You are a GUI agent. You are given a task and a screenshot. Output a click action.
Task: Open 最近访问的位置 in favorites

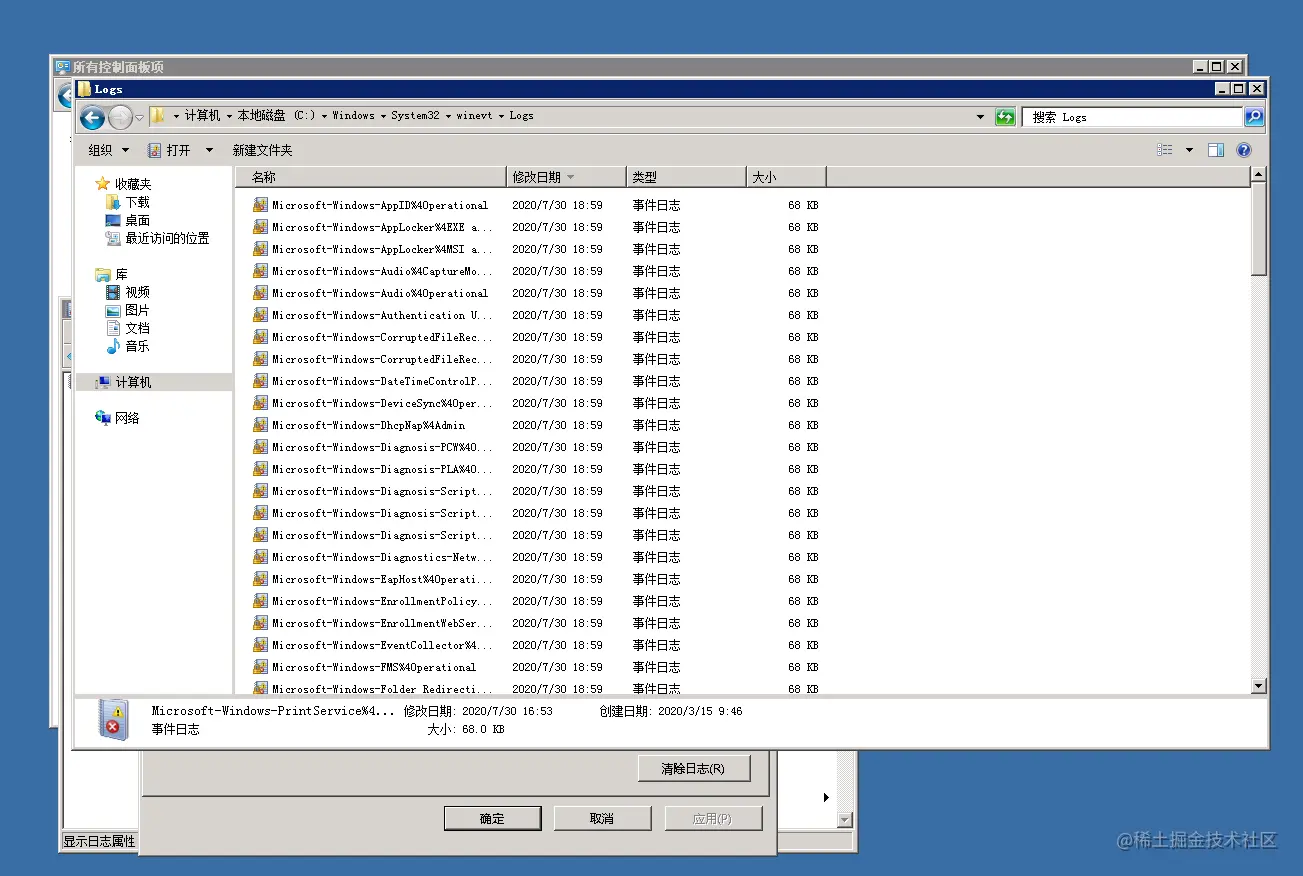tap(157, 238)
